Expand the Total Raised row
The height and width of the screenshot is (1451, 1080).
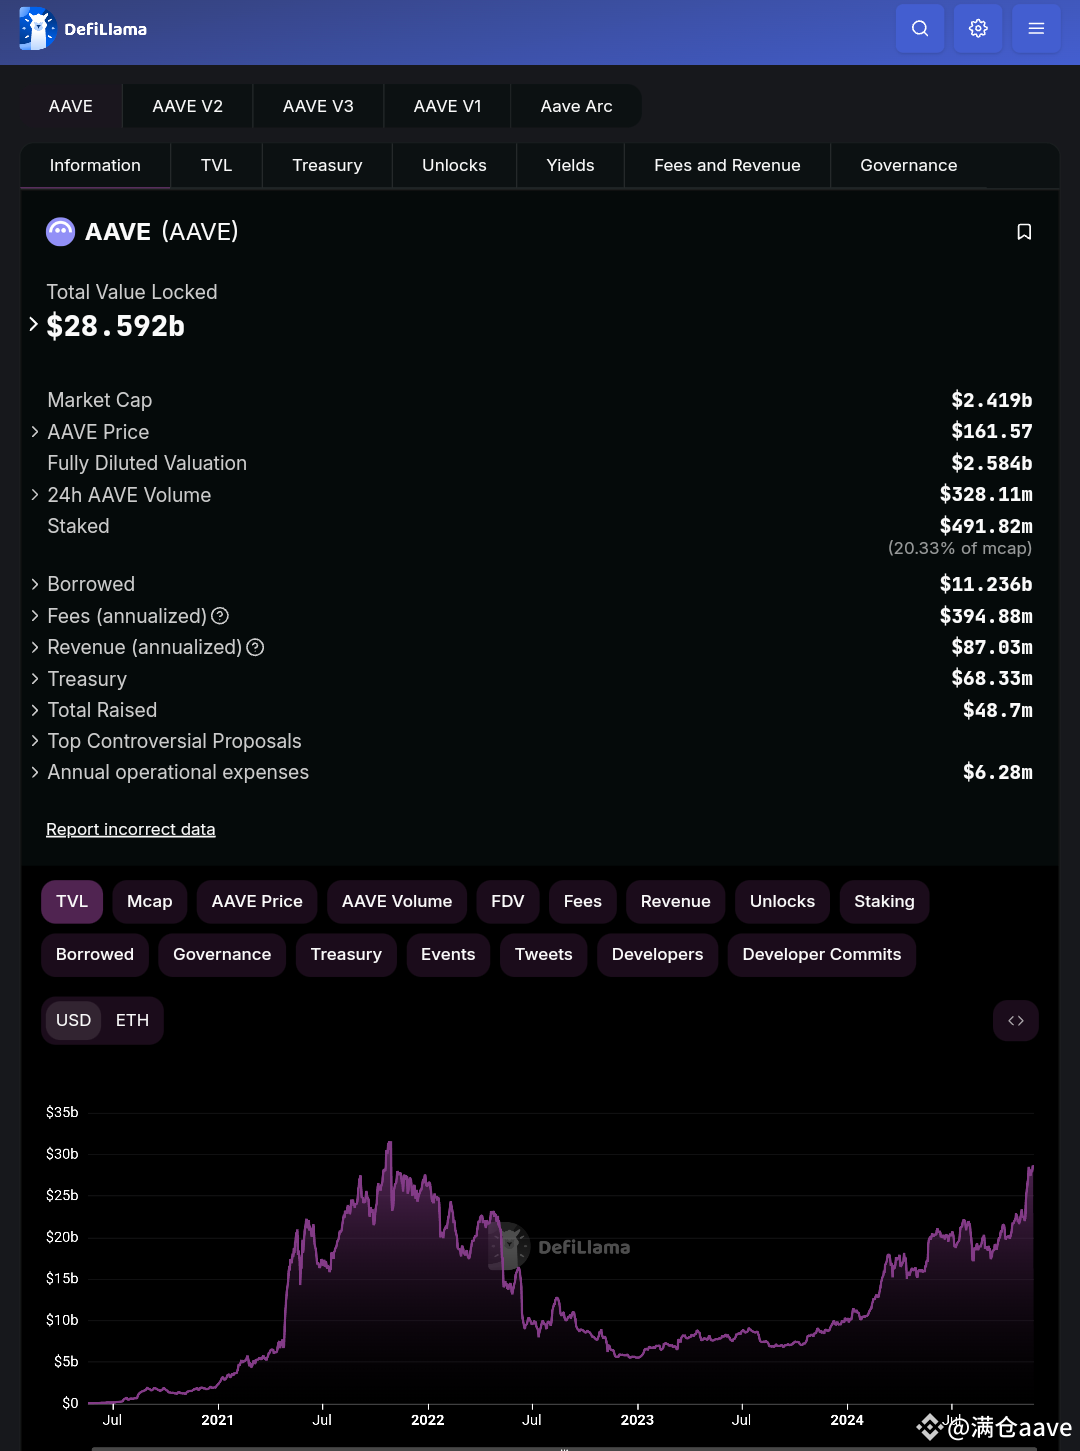33,710
